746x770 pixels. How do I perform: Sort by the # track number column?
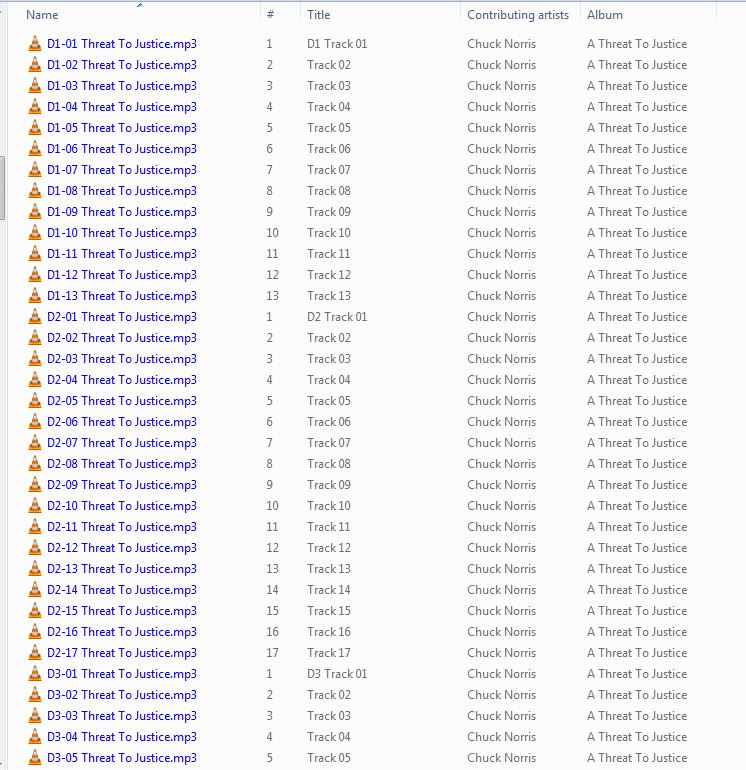tap(270, 15)
